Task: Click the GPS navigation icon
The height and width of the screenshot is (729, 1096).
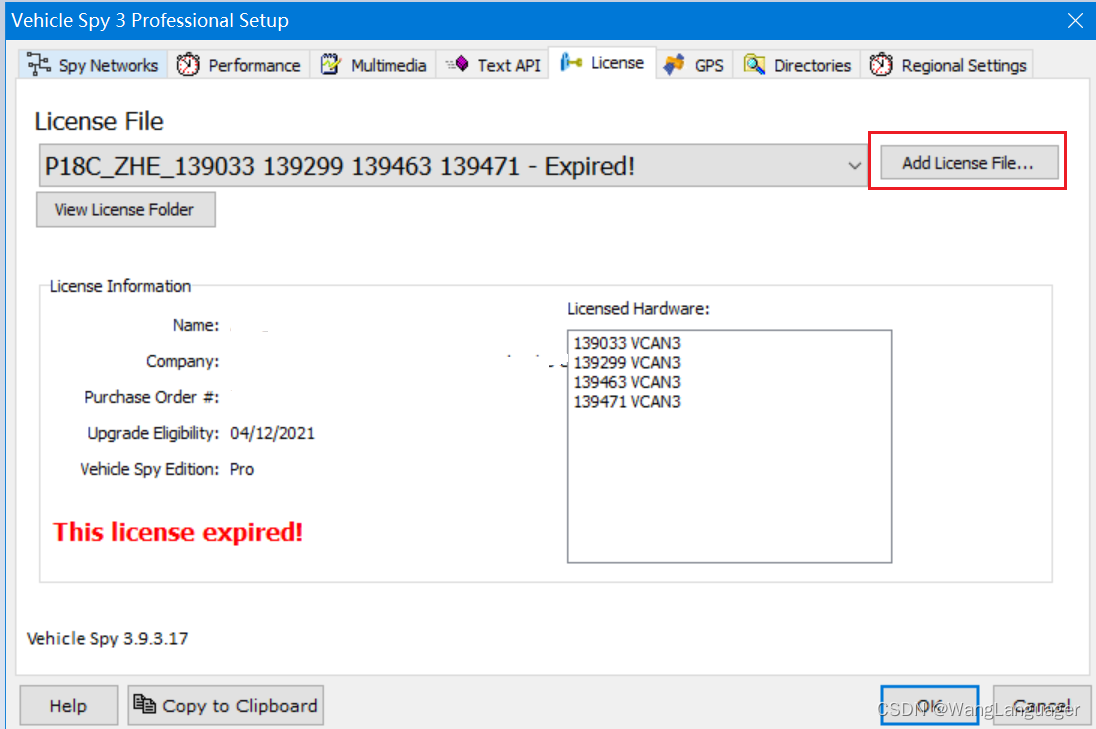Action: pyautogui.click(x=673, y=63)
